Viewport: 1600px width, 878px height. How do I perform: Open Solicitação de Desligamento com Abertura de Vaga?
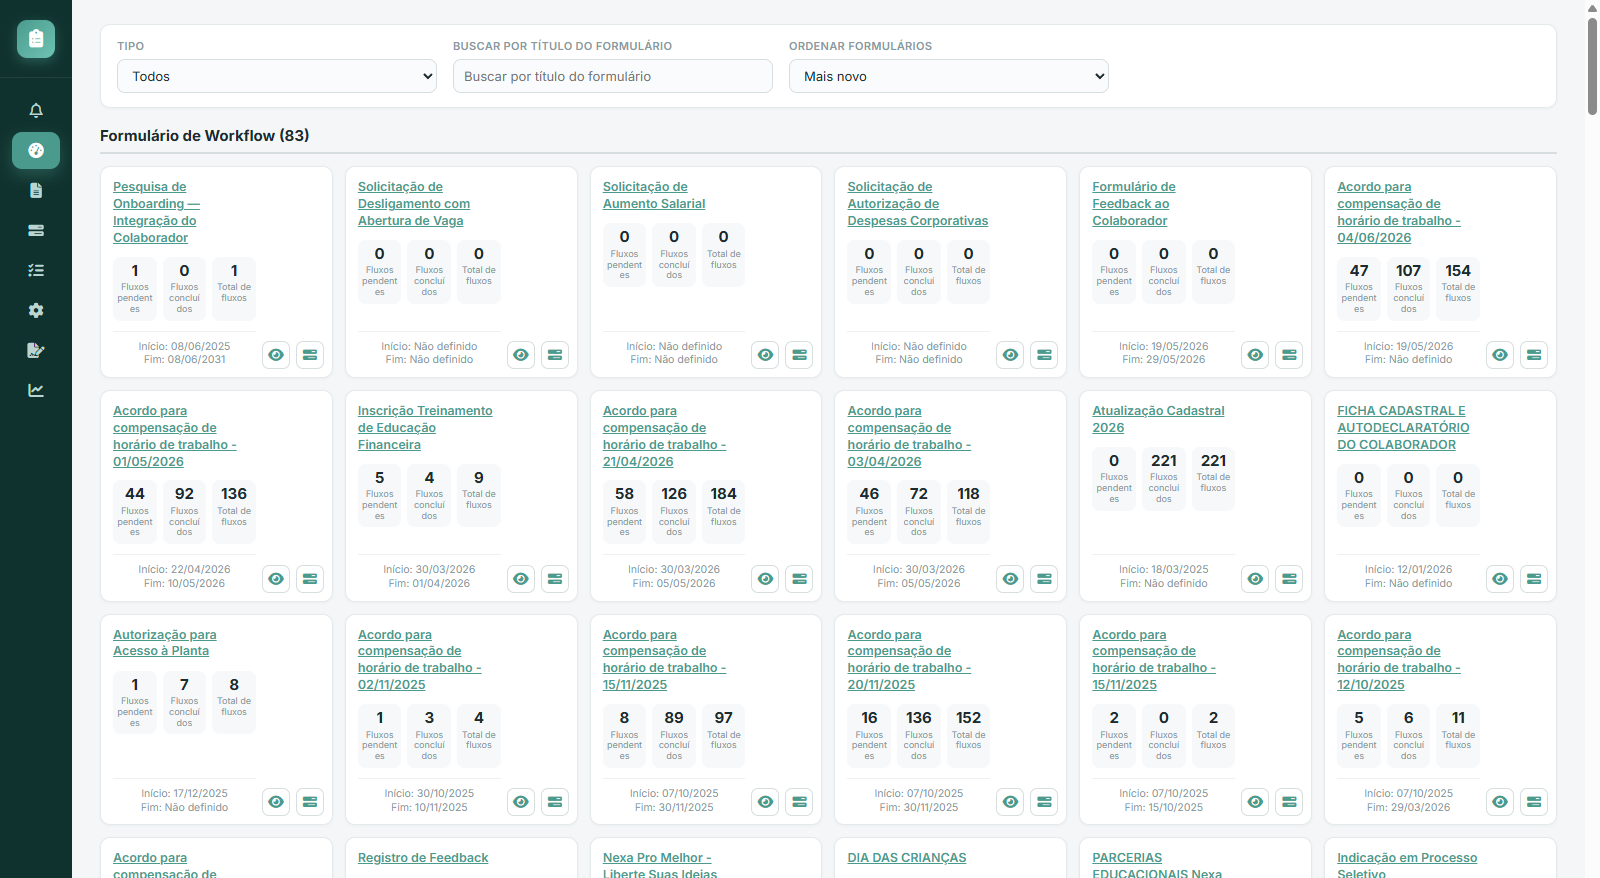pos(414,204)
